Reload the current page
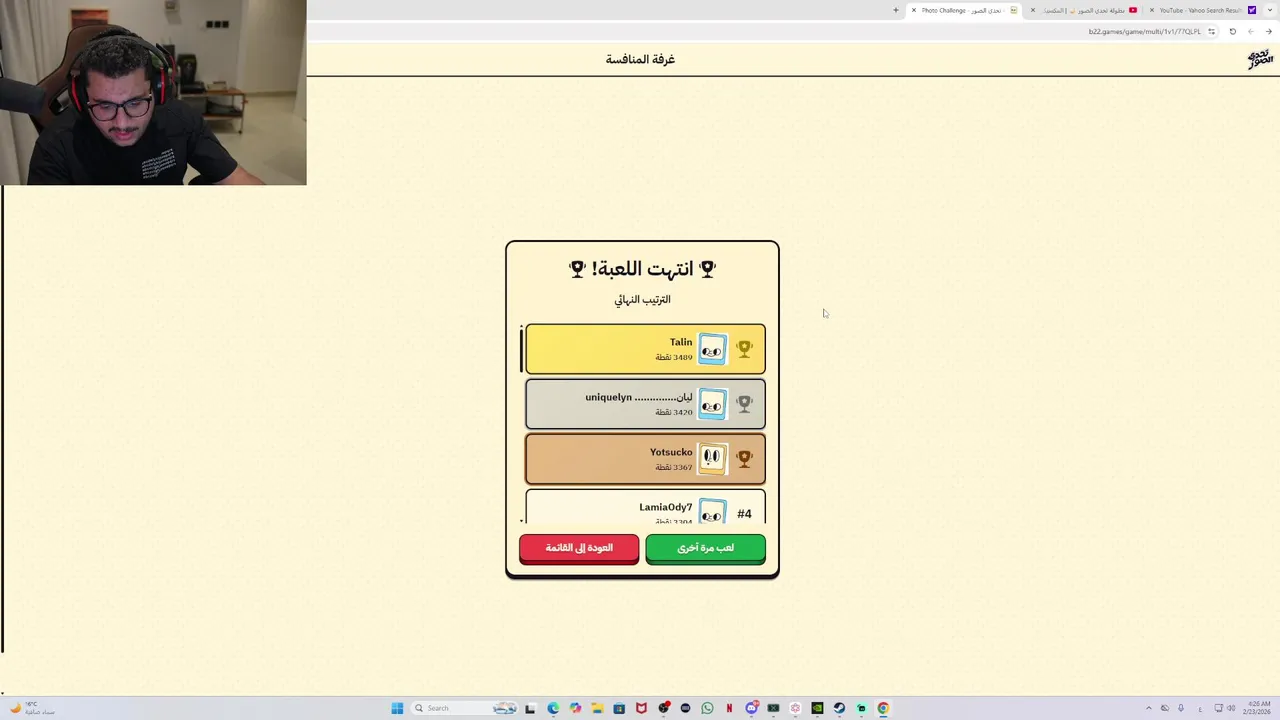 [1232, 31]
